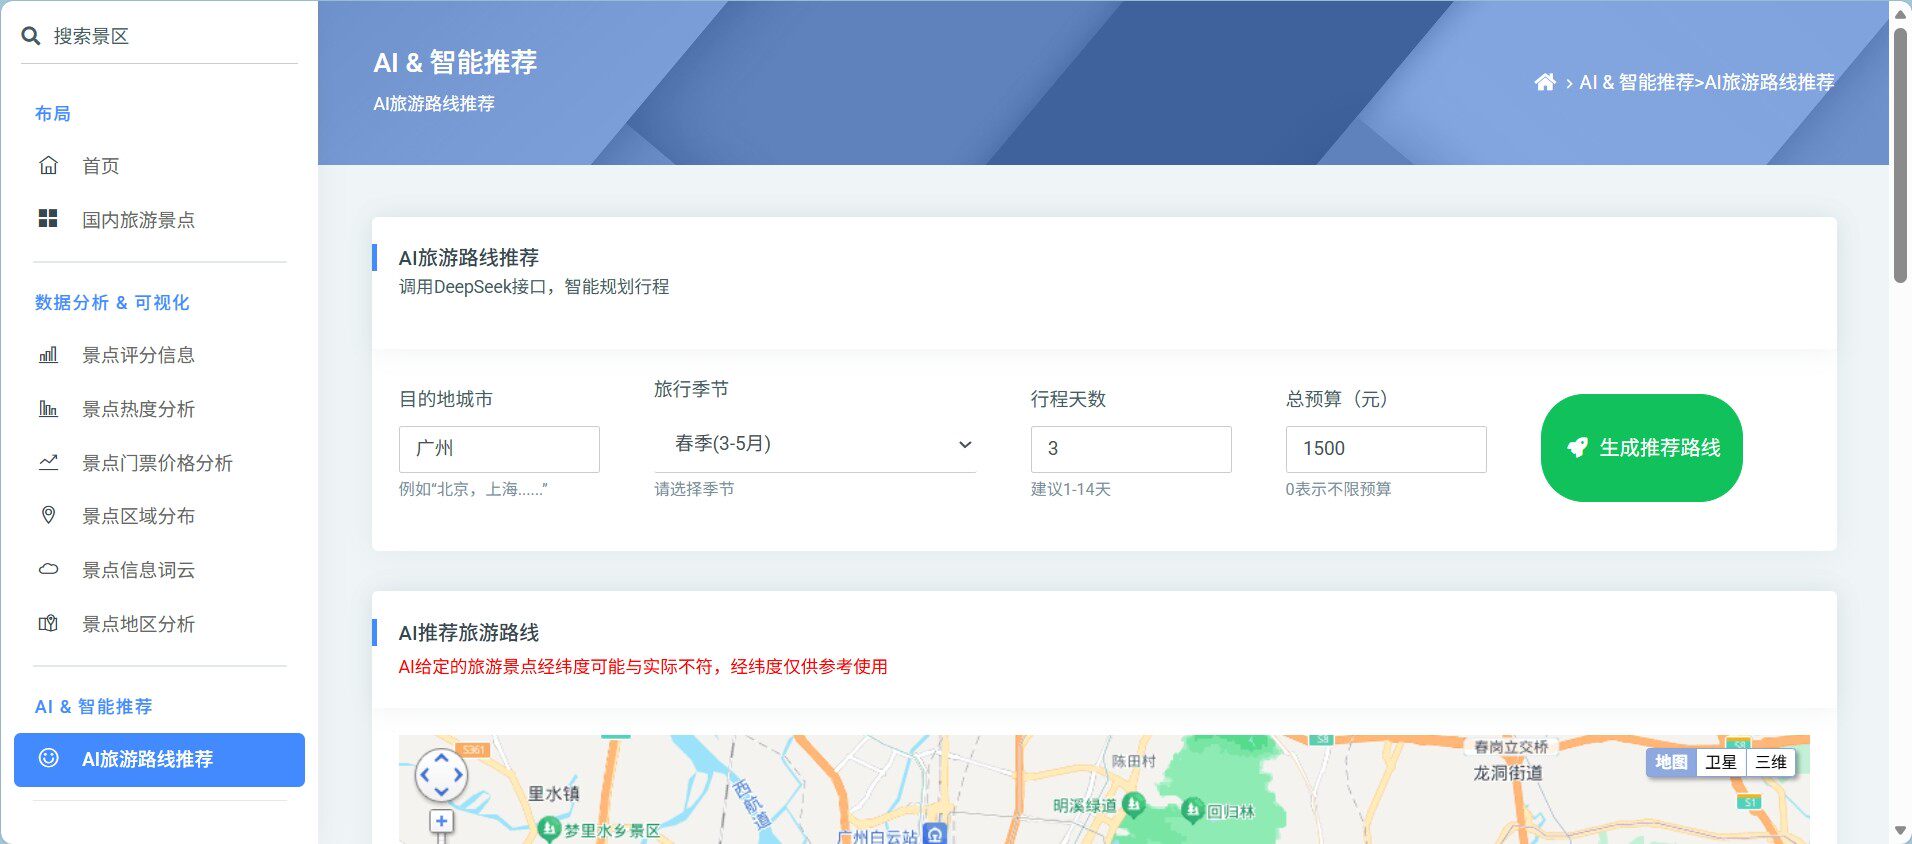The image size is (1912, 844).
Task: Click the 首页 house icon
Action: [48, 165]
